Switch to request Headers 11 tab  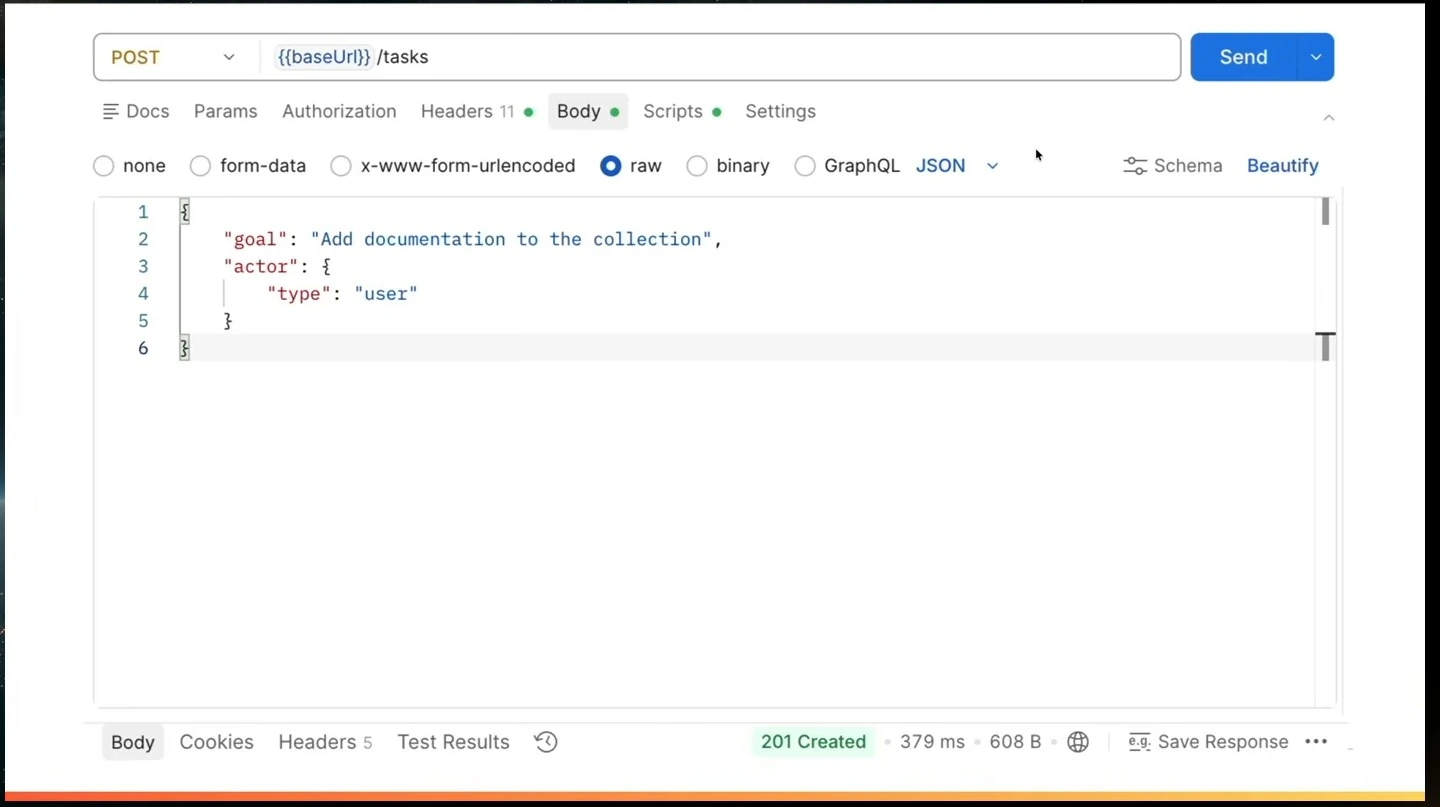pyautogui.click(x=477, y=111)
